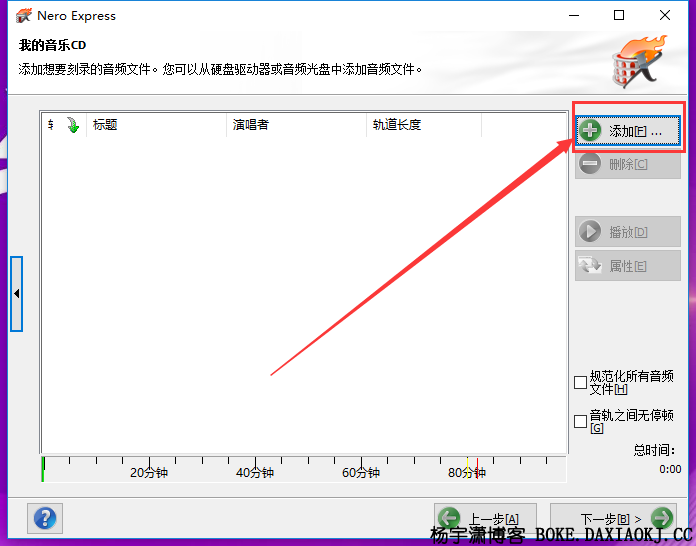Toggle 音轨之间无停顿 checkbox
Screen dimensions: 696x546
581,421
